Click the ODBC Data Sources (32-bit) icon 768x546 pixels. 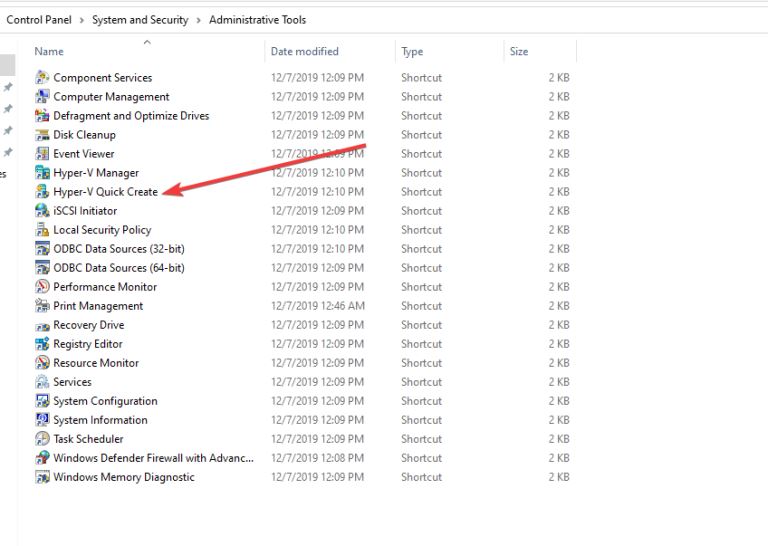[x=43, y=249]
